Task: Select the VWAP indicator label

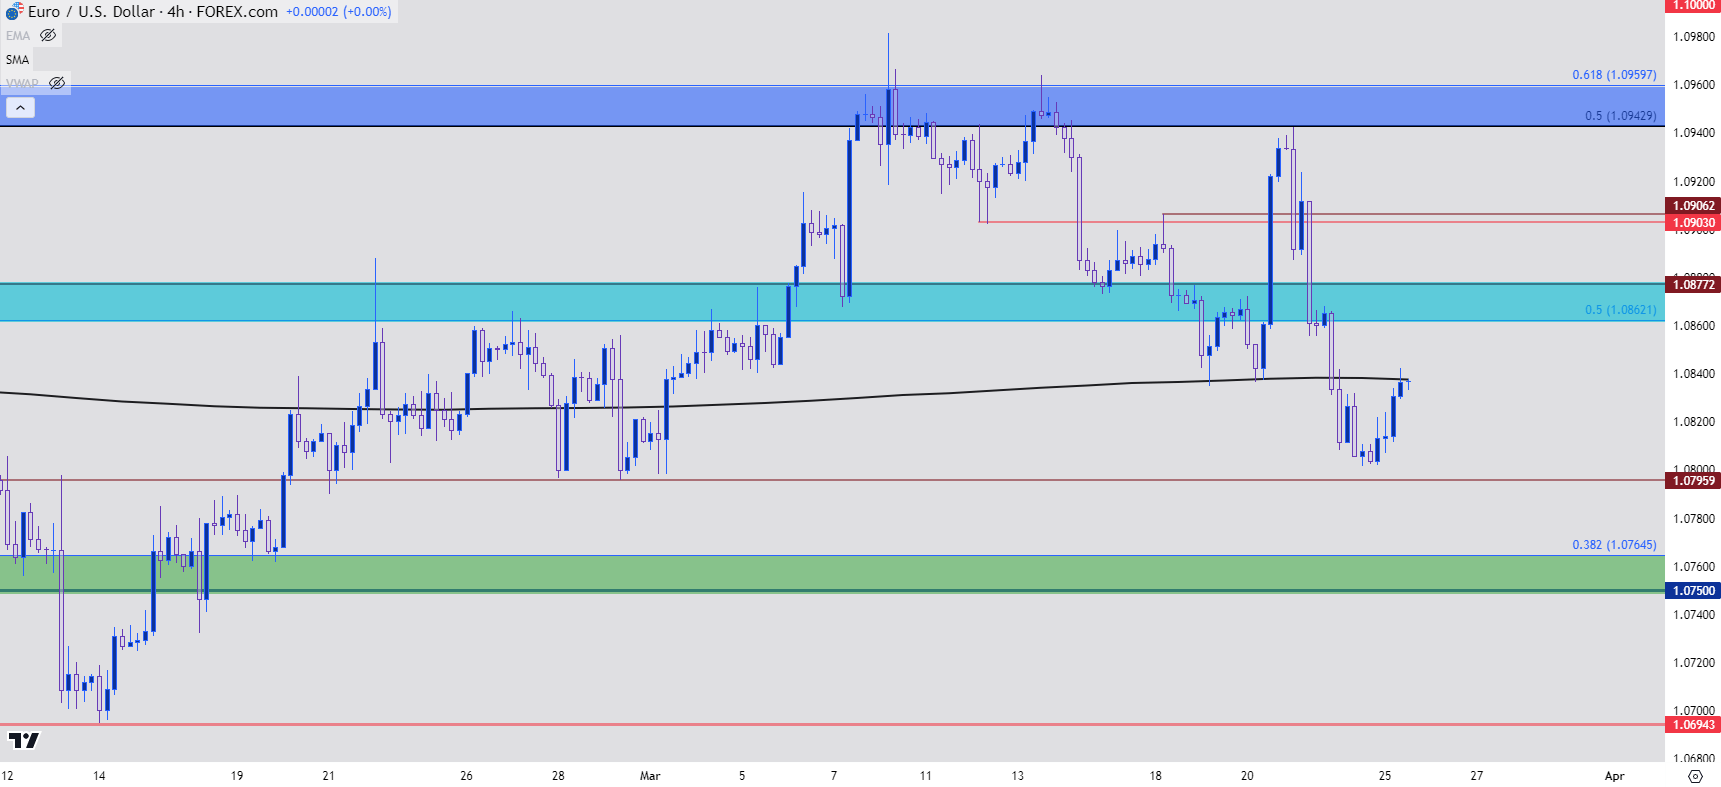Action: point(22,83)
